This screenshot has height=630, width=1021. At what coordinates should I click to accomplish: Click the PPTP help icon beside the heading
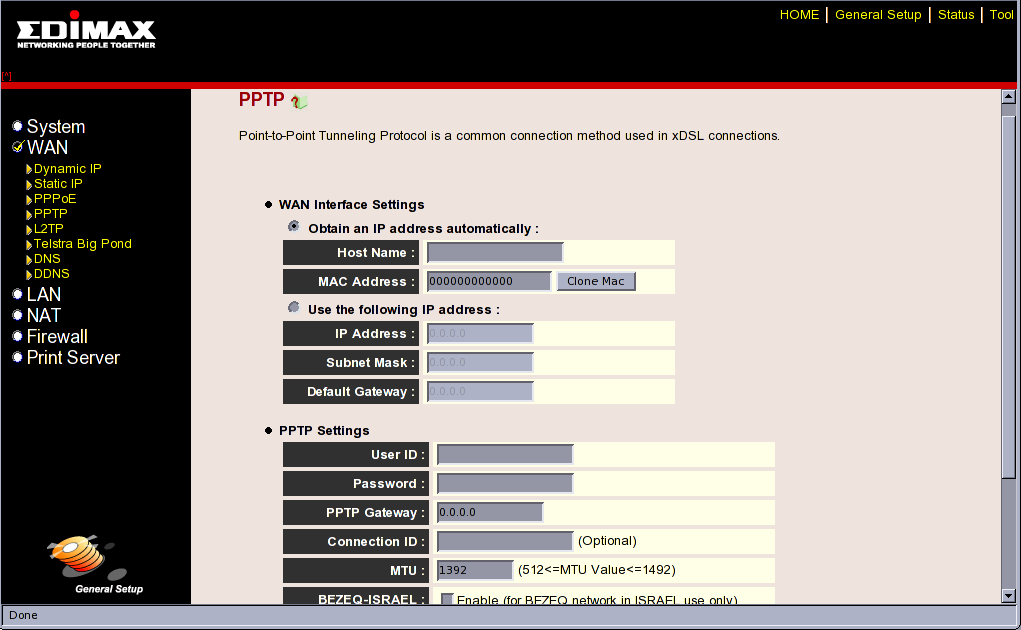(299, 101)
